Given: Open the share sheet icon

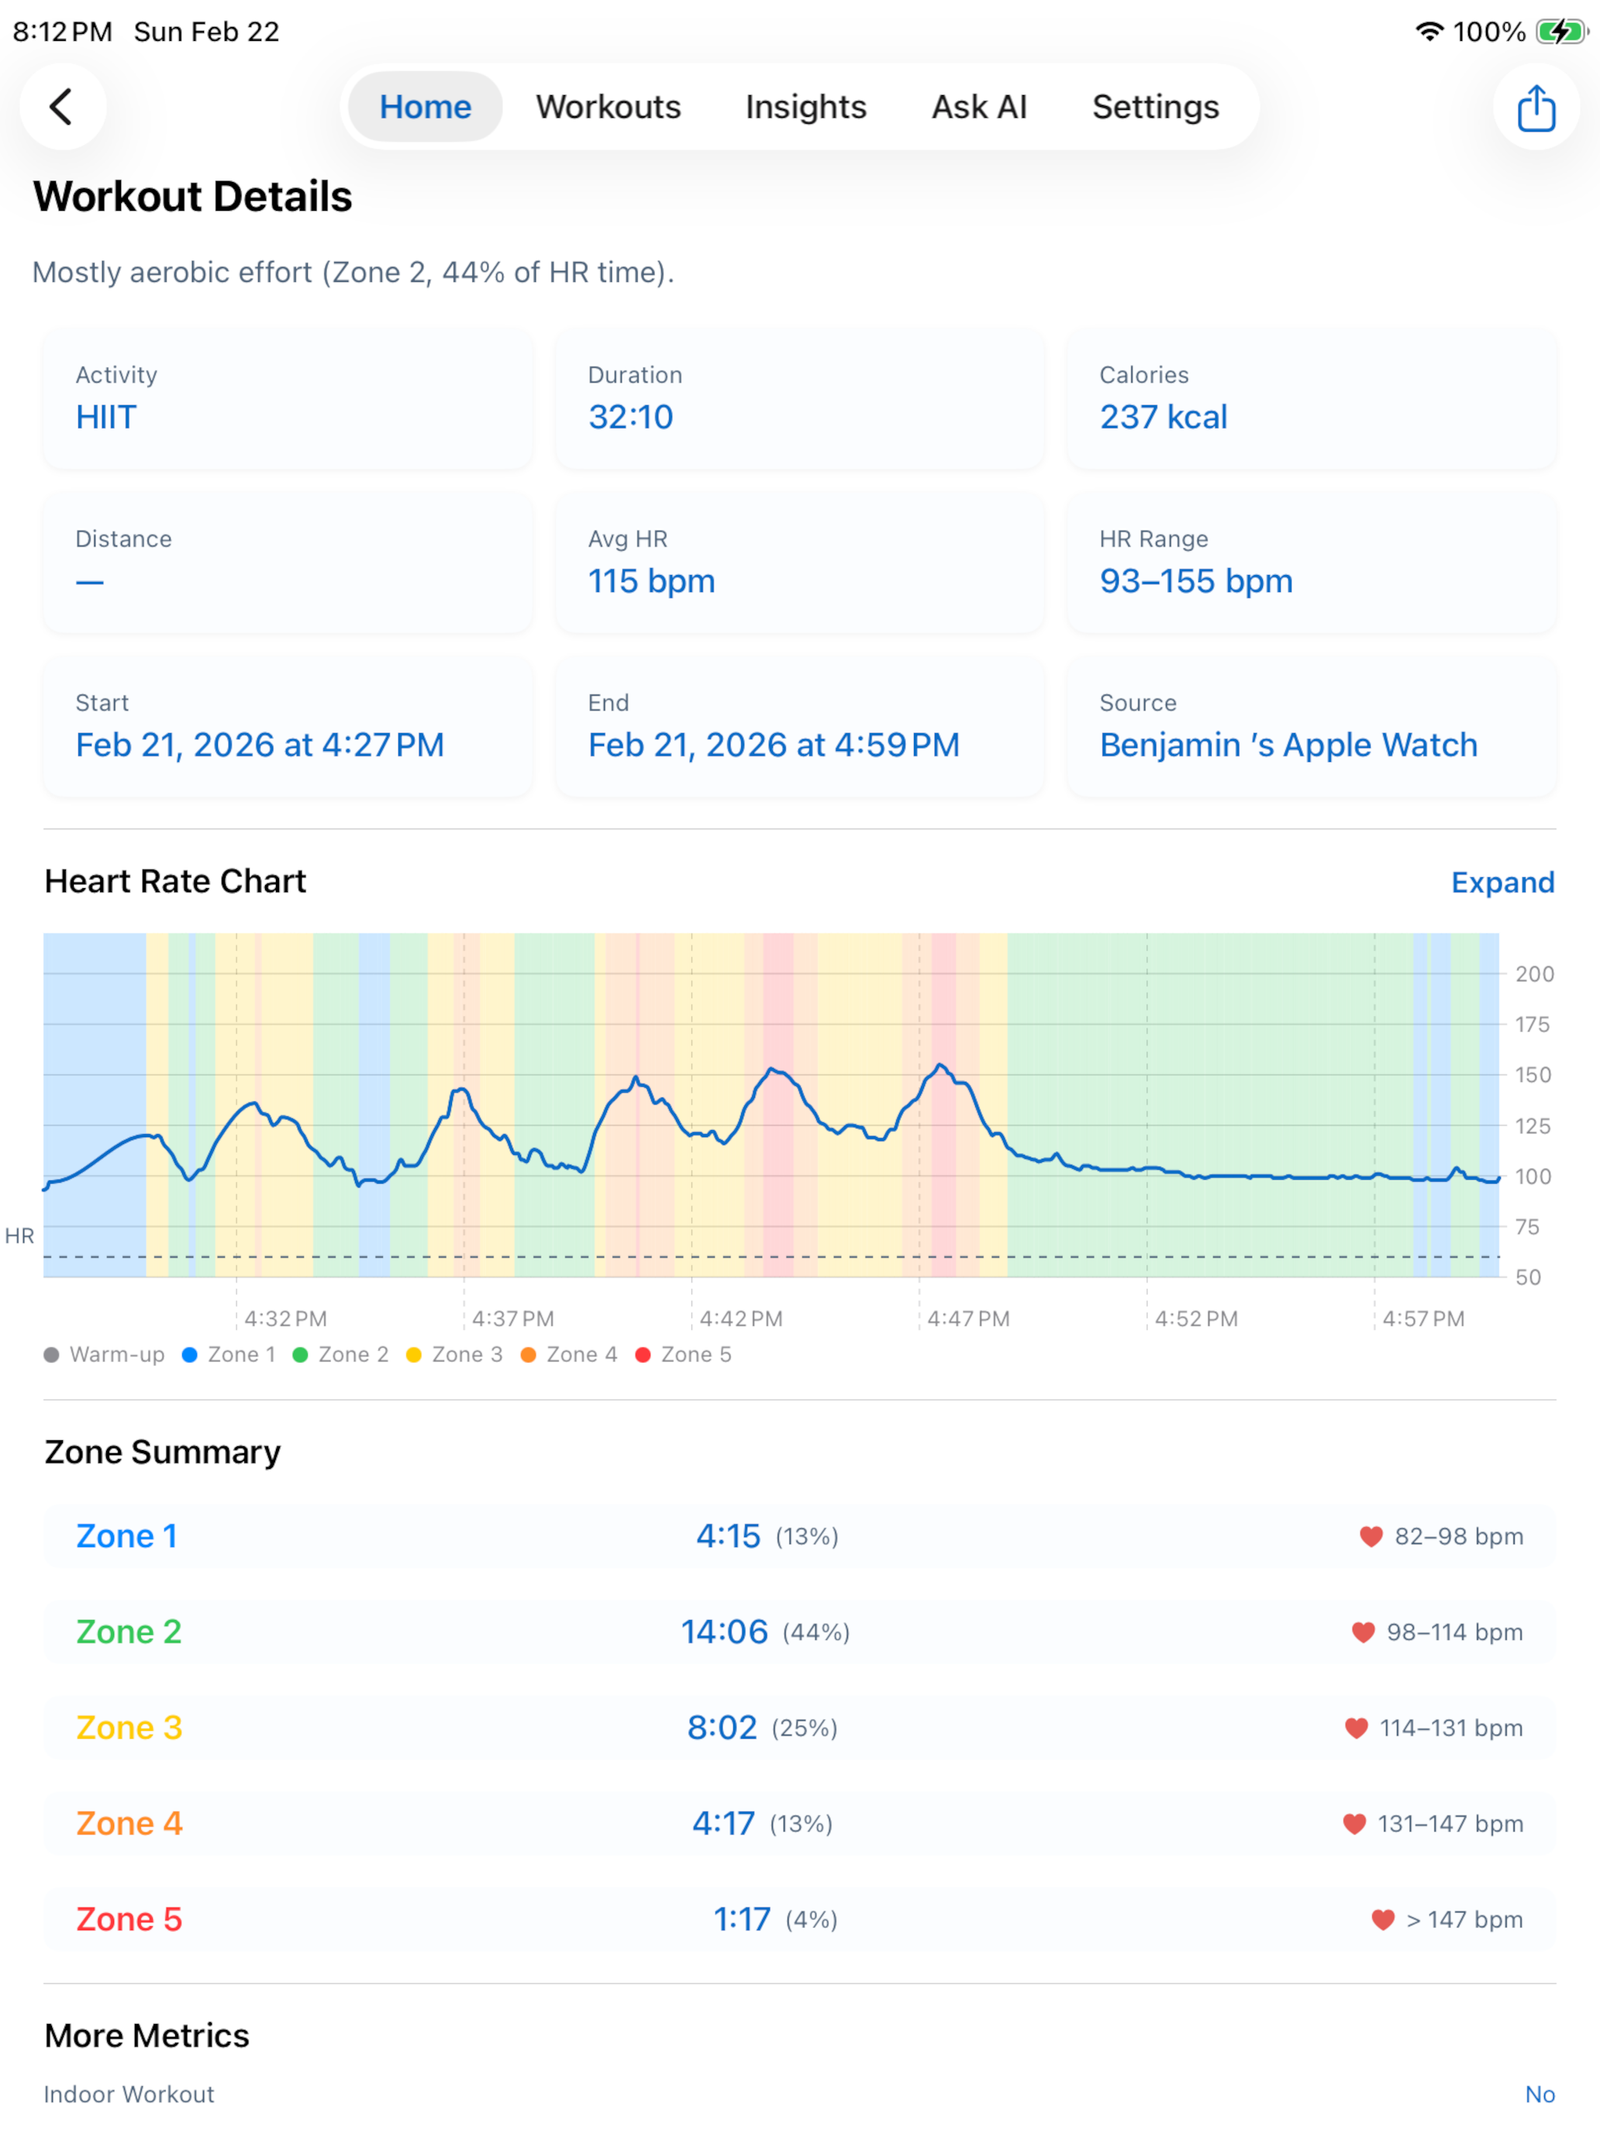Looking at the screenshot, I should point(1535,107).
